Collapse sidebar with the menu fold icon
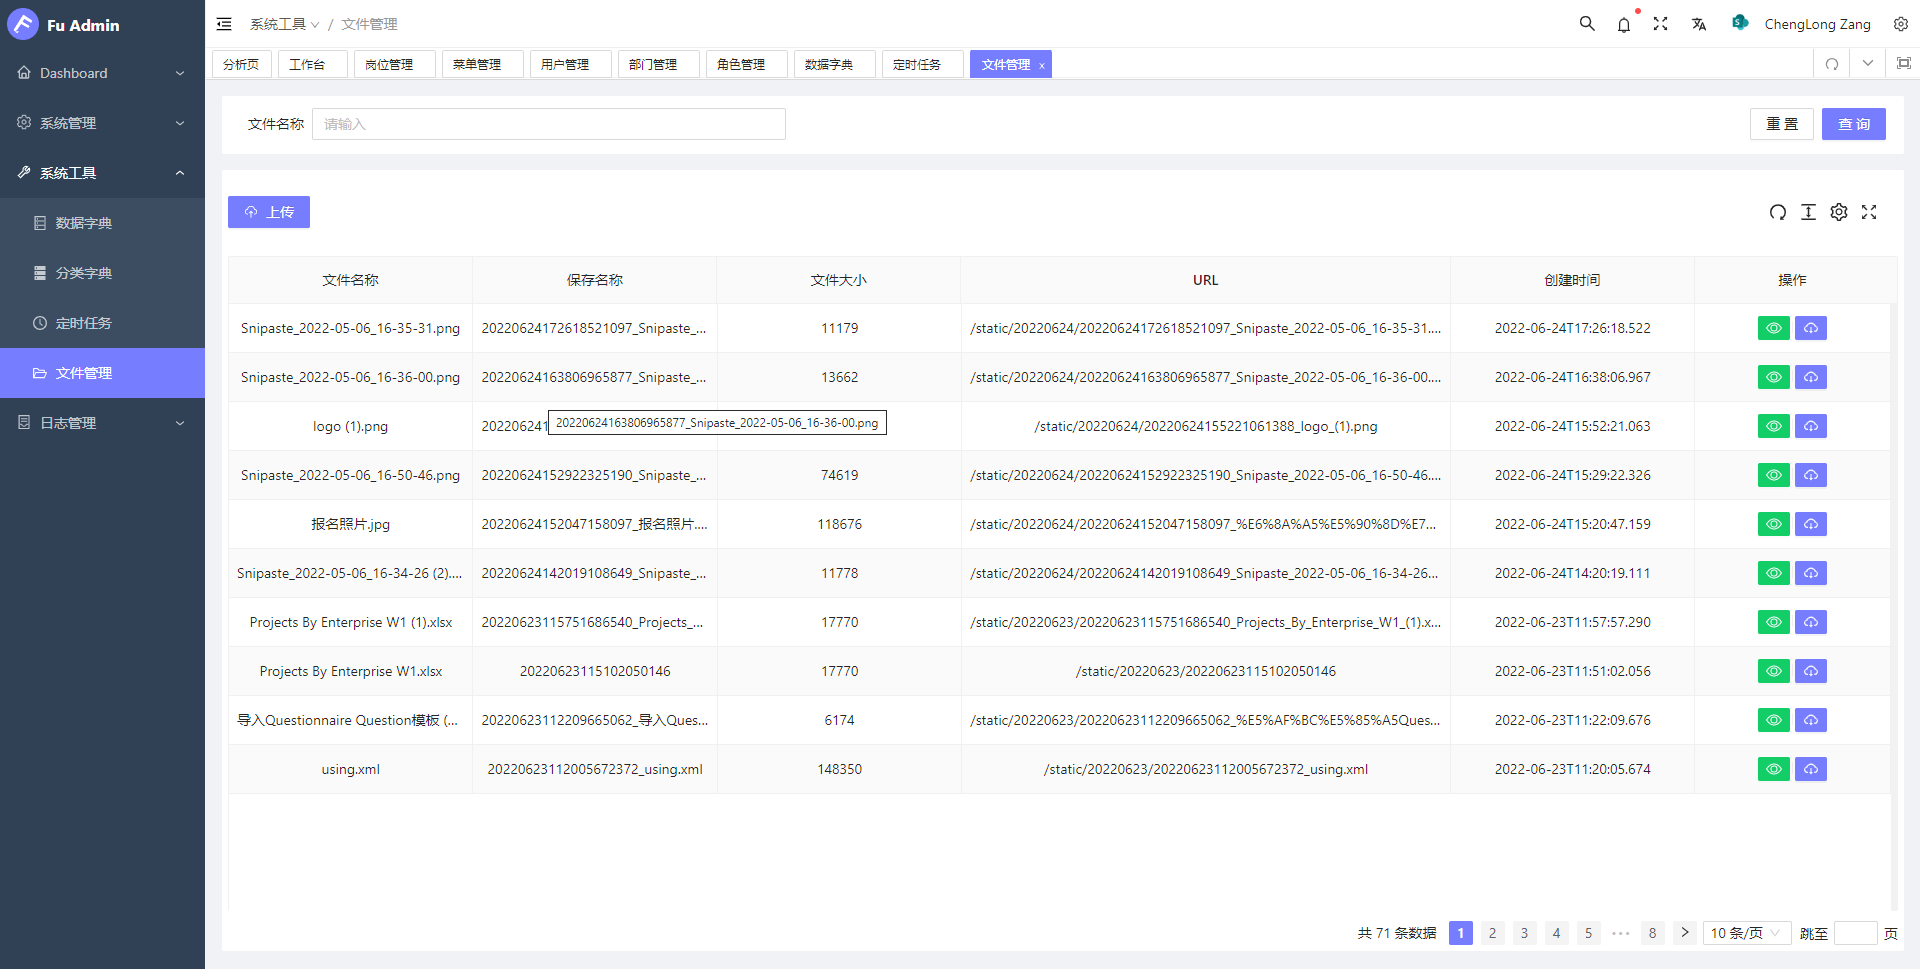 (x=224, y=24)
